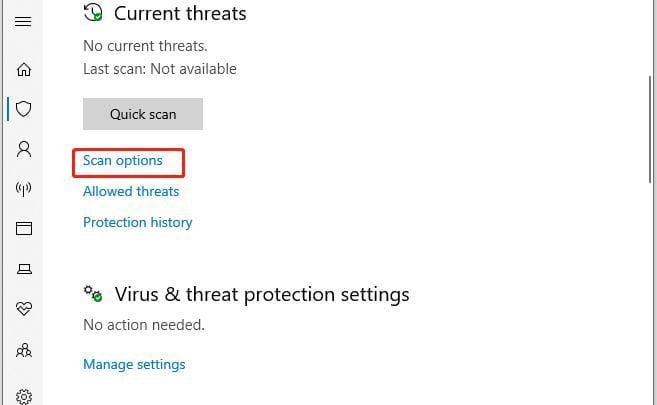657x405 pixels.
Task: Open the hamburger navigation menu
Action: tap(23, 21)
